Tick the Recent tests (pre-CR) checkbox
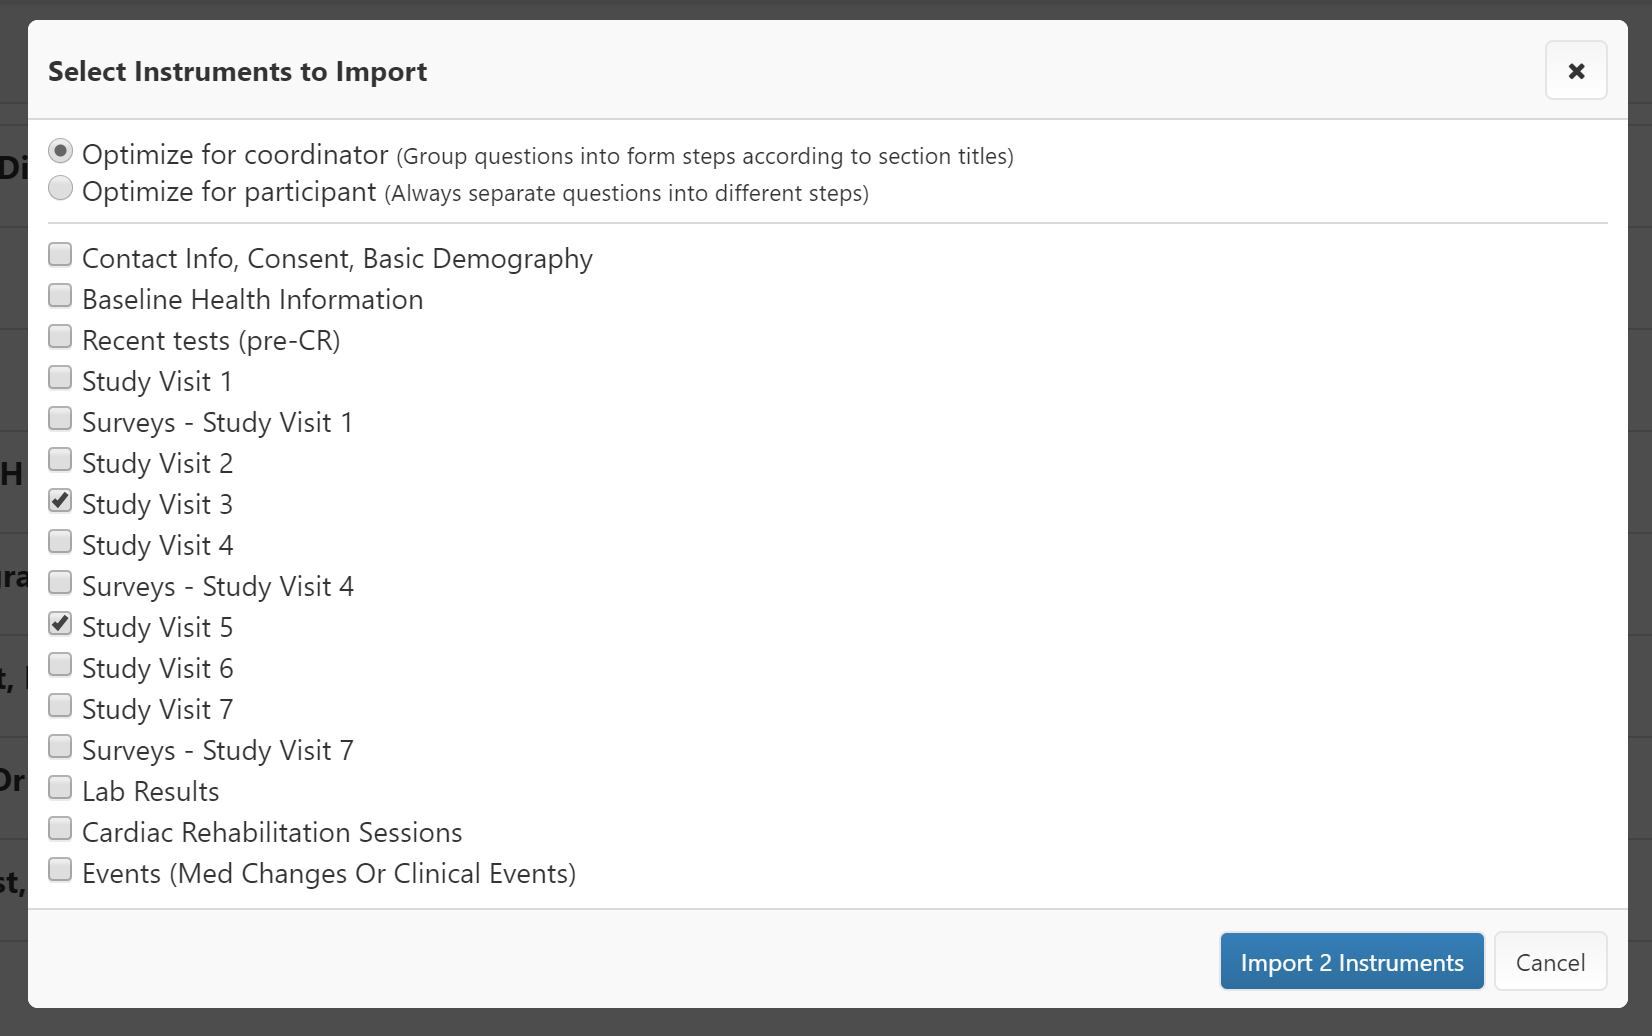 (61, 337)
